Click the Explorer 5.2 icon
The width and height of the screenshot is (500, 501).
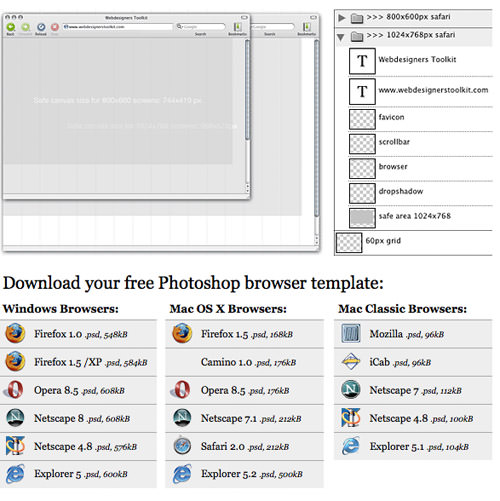pos(182,474)
